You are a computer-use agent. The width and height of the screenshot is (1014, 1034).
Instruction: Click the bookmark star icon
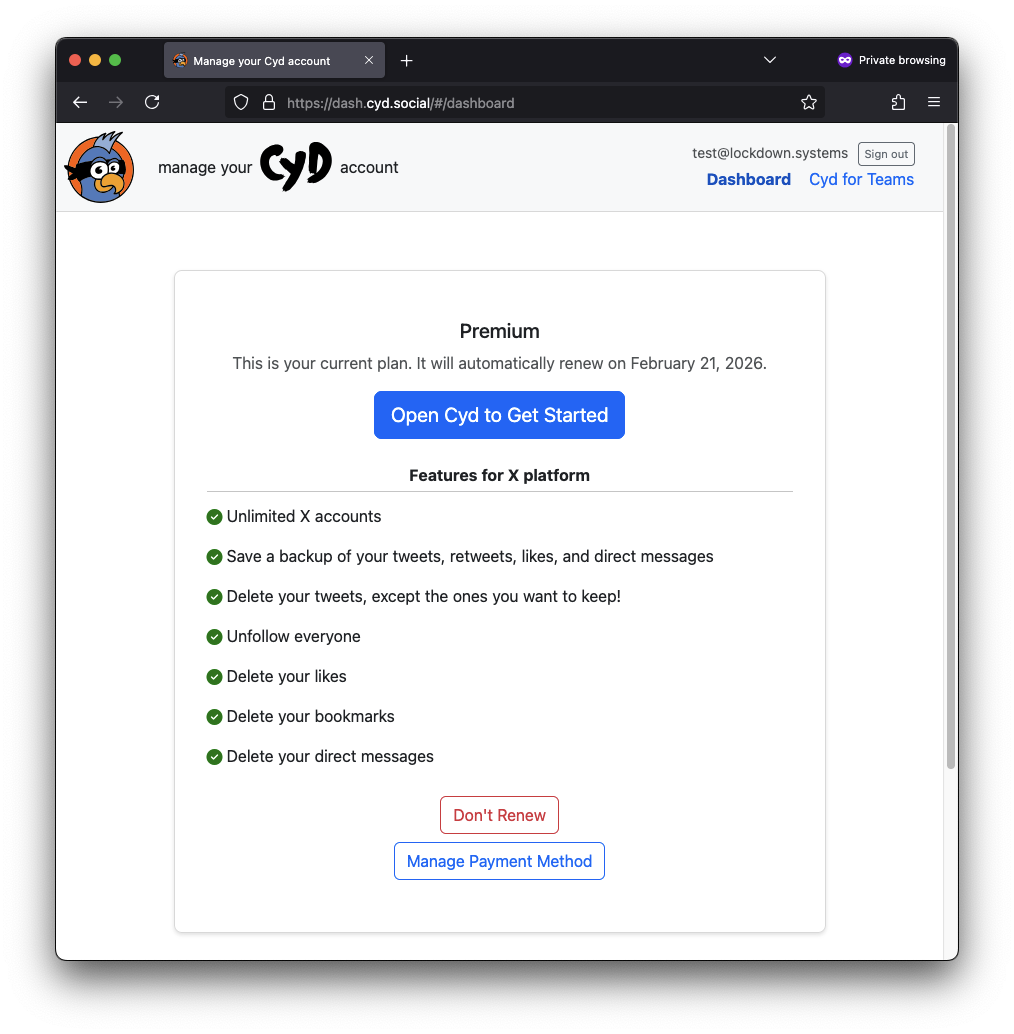[x=809, y=101]
